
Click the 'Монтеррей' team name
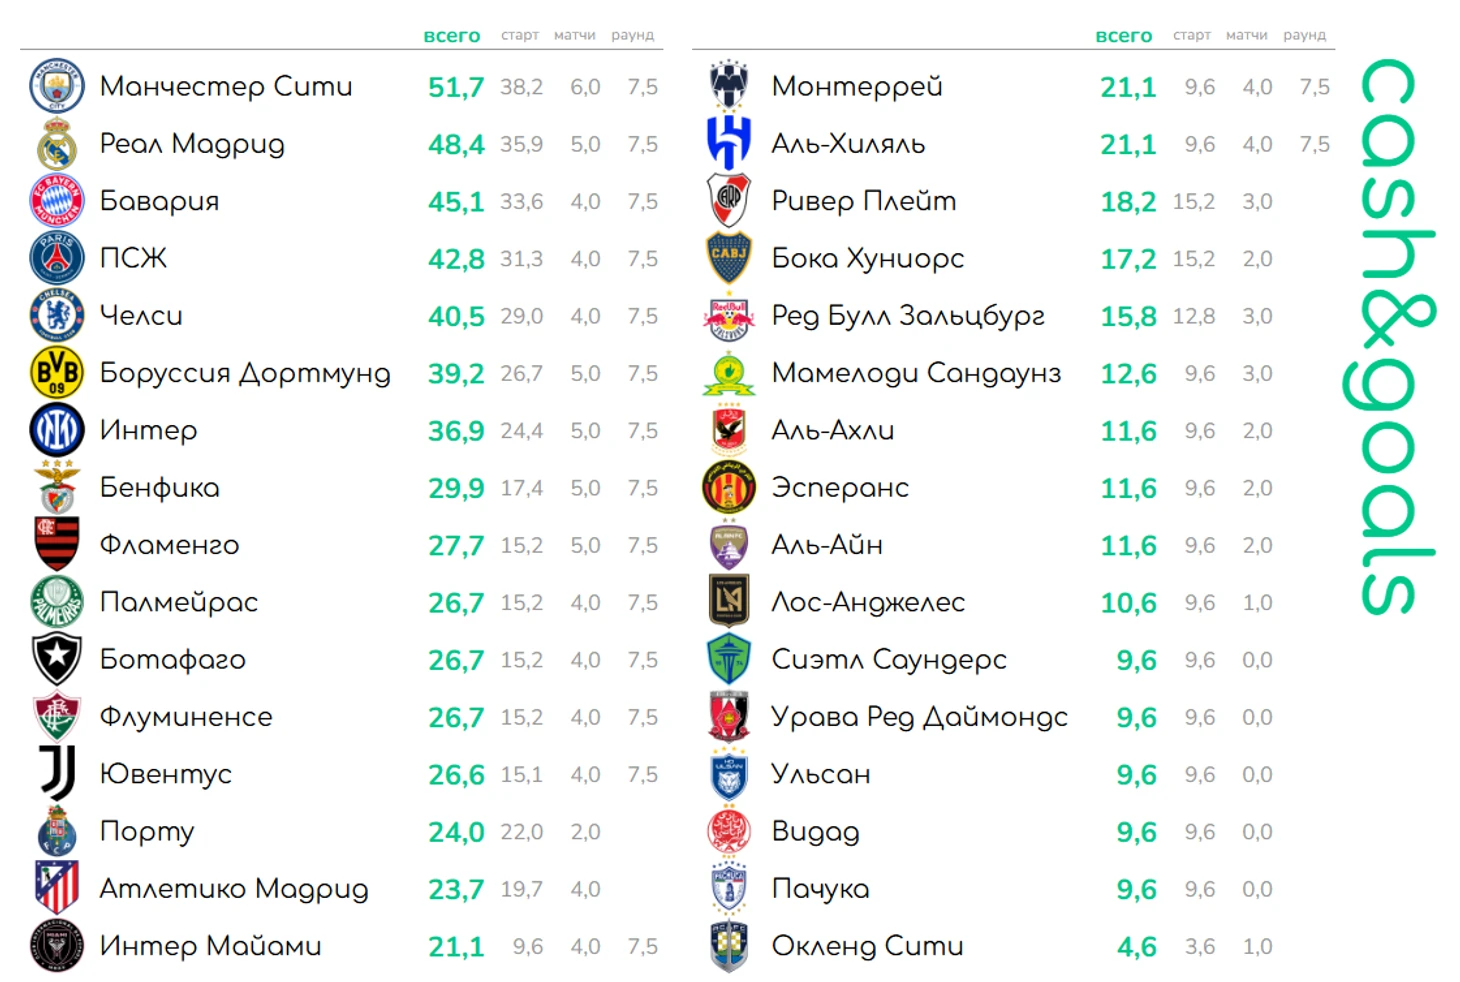[x=857, y=87]
